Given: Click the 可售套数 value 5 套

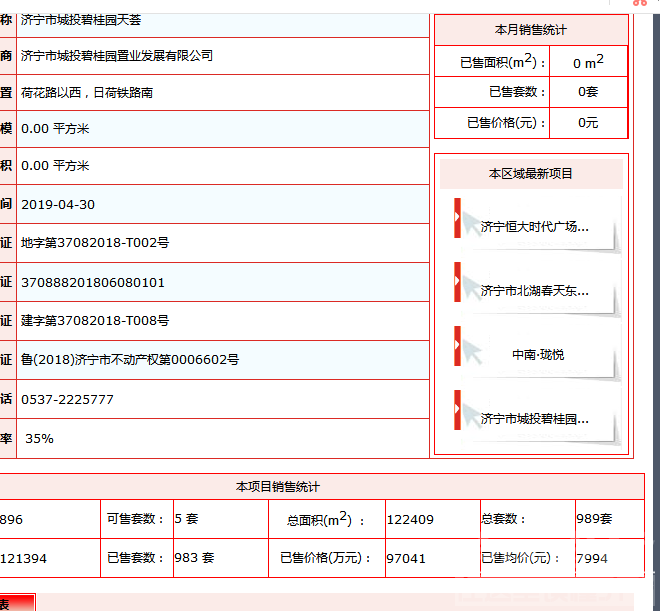Looking at the screenshot, I should click(x=186, y=519).
